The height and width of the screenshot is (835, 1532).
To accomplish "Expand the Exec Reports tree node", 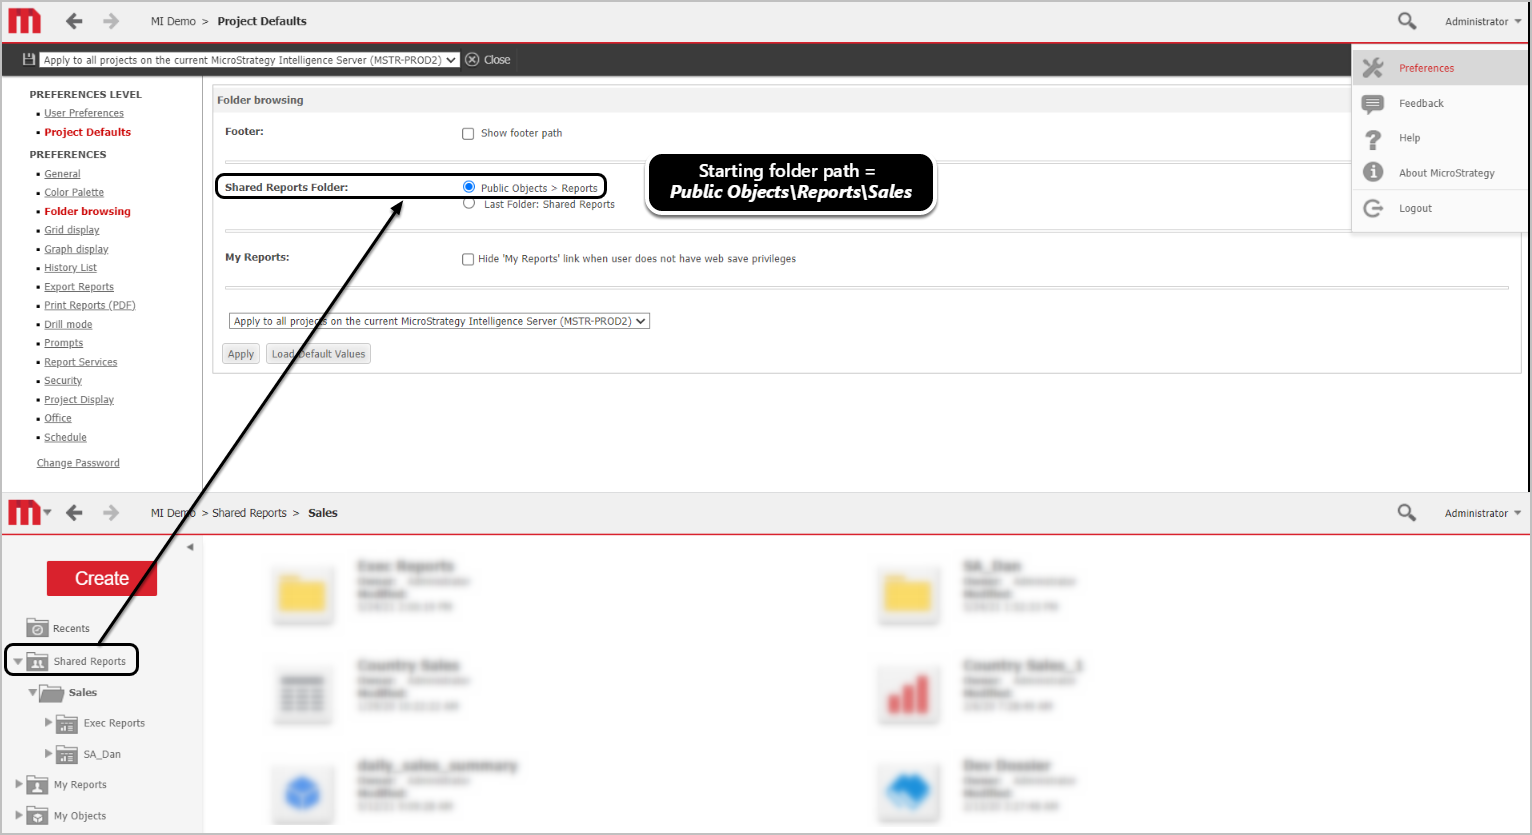I will pos(48,722).
